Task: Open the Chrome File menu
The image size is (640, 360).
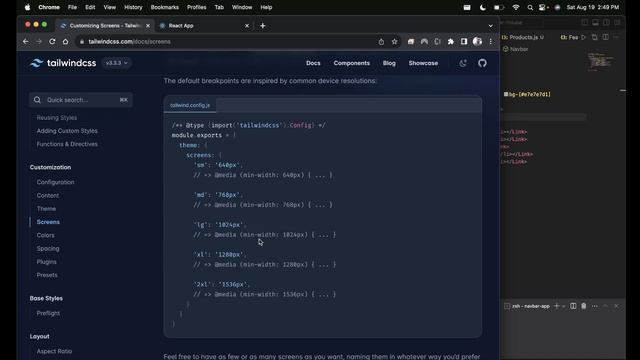Action: point(72,7)
